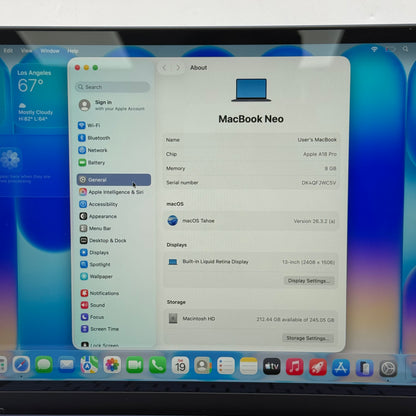Open Menu Bar settings
Viewport: 416px width, 416px height.
click(x=95, y=228)
